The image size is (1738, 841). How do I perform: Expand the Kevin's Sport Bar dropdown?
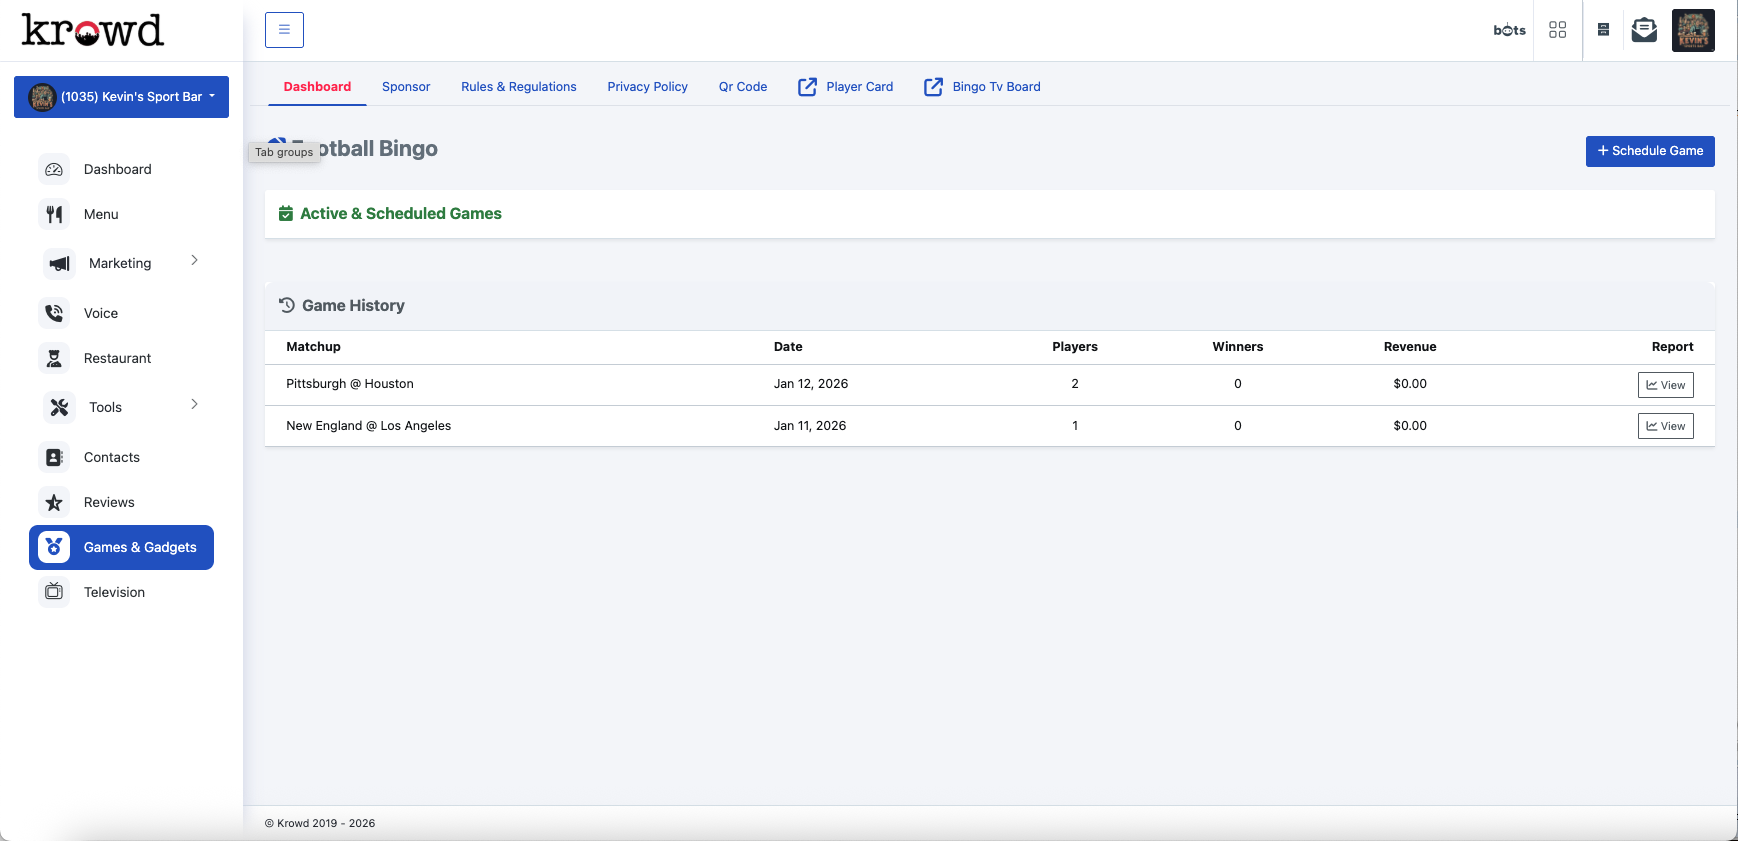121,97
